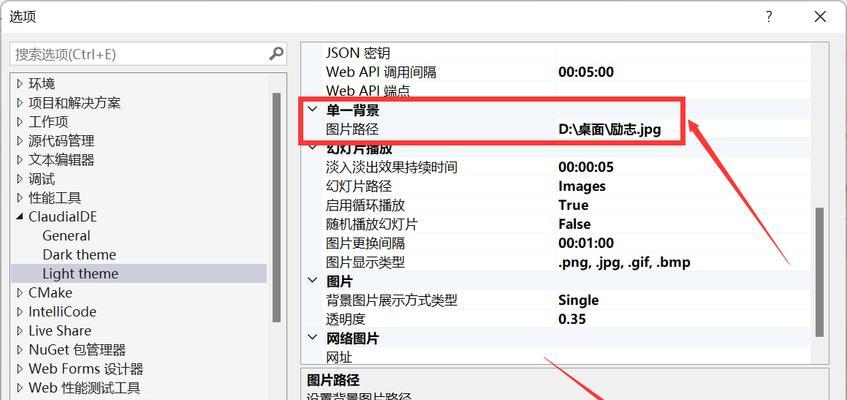Click the False value for 随机播放幻灯片
Image resolution: width=847 pixels, height=400 pixels.
[574, 224]
